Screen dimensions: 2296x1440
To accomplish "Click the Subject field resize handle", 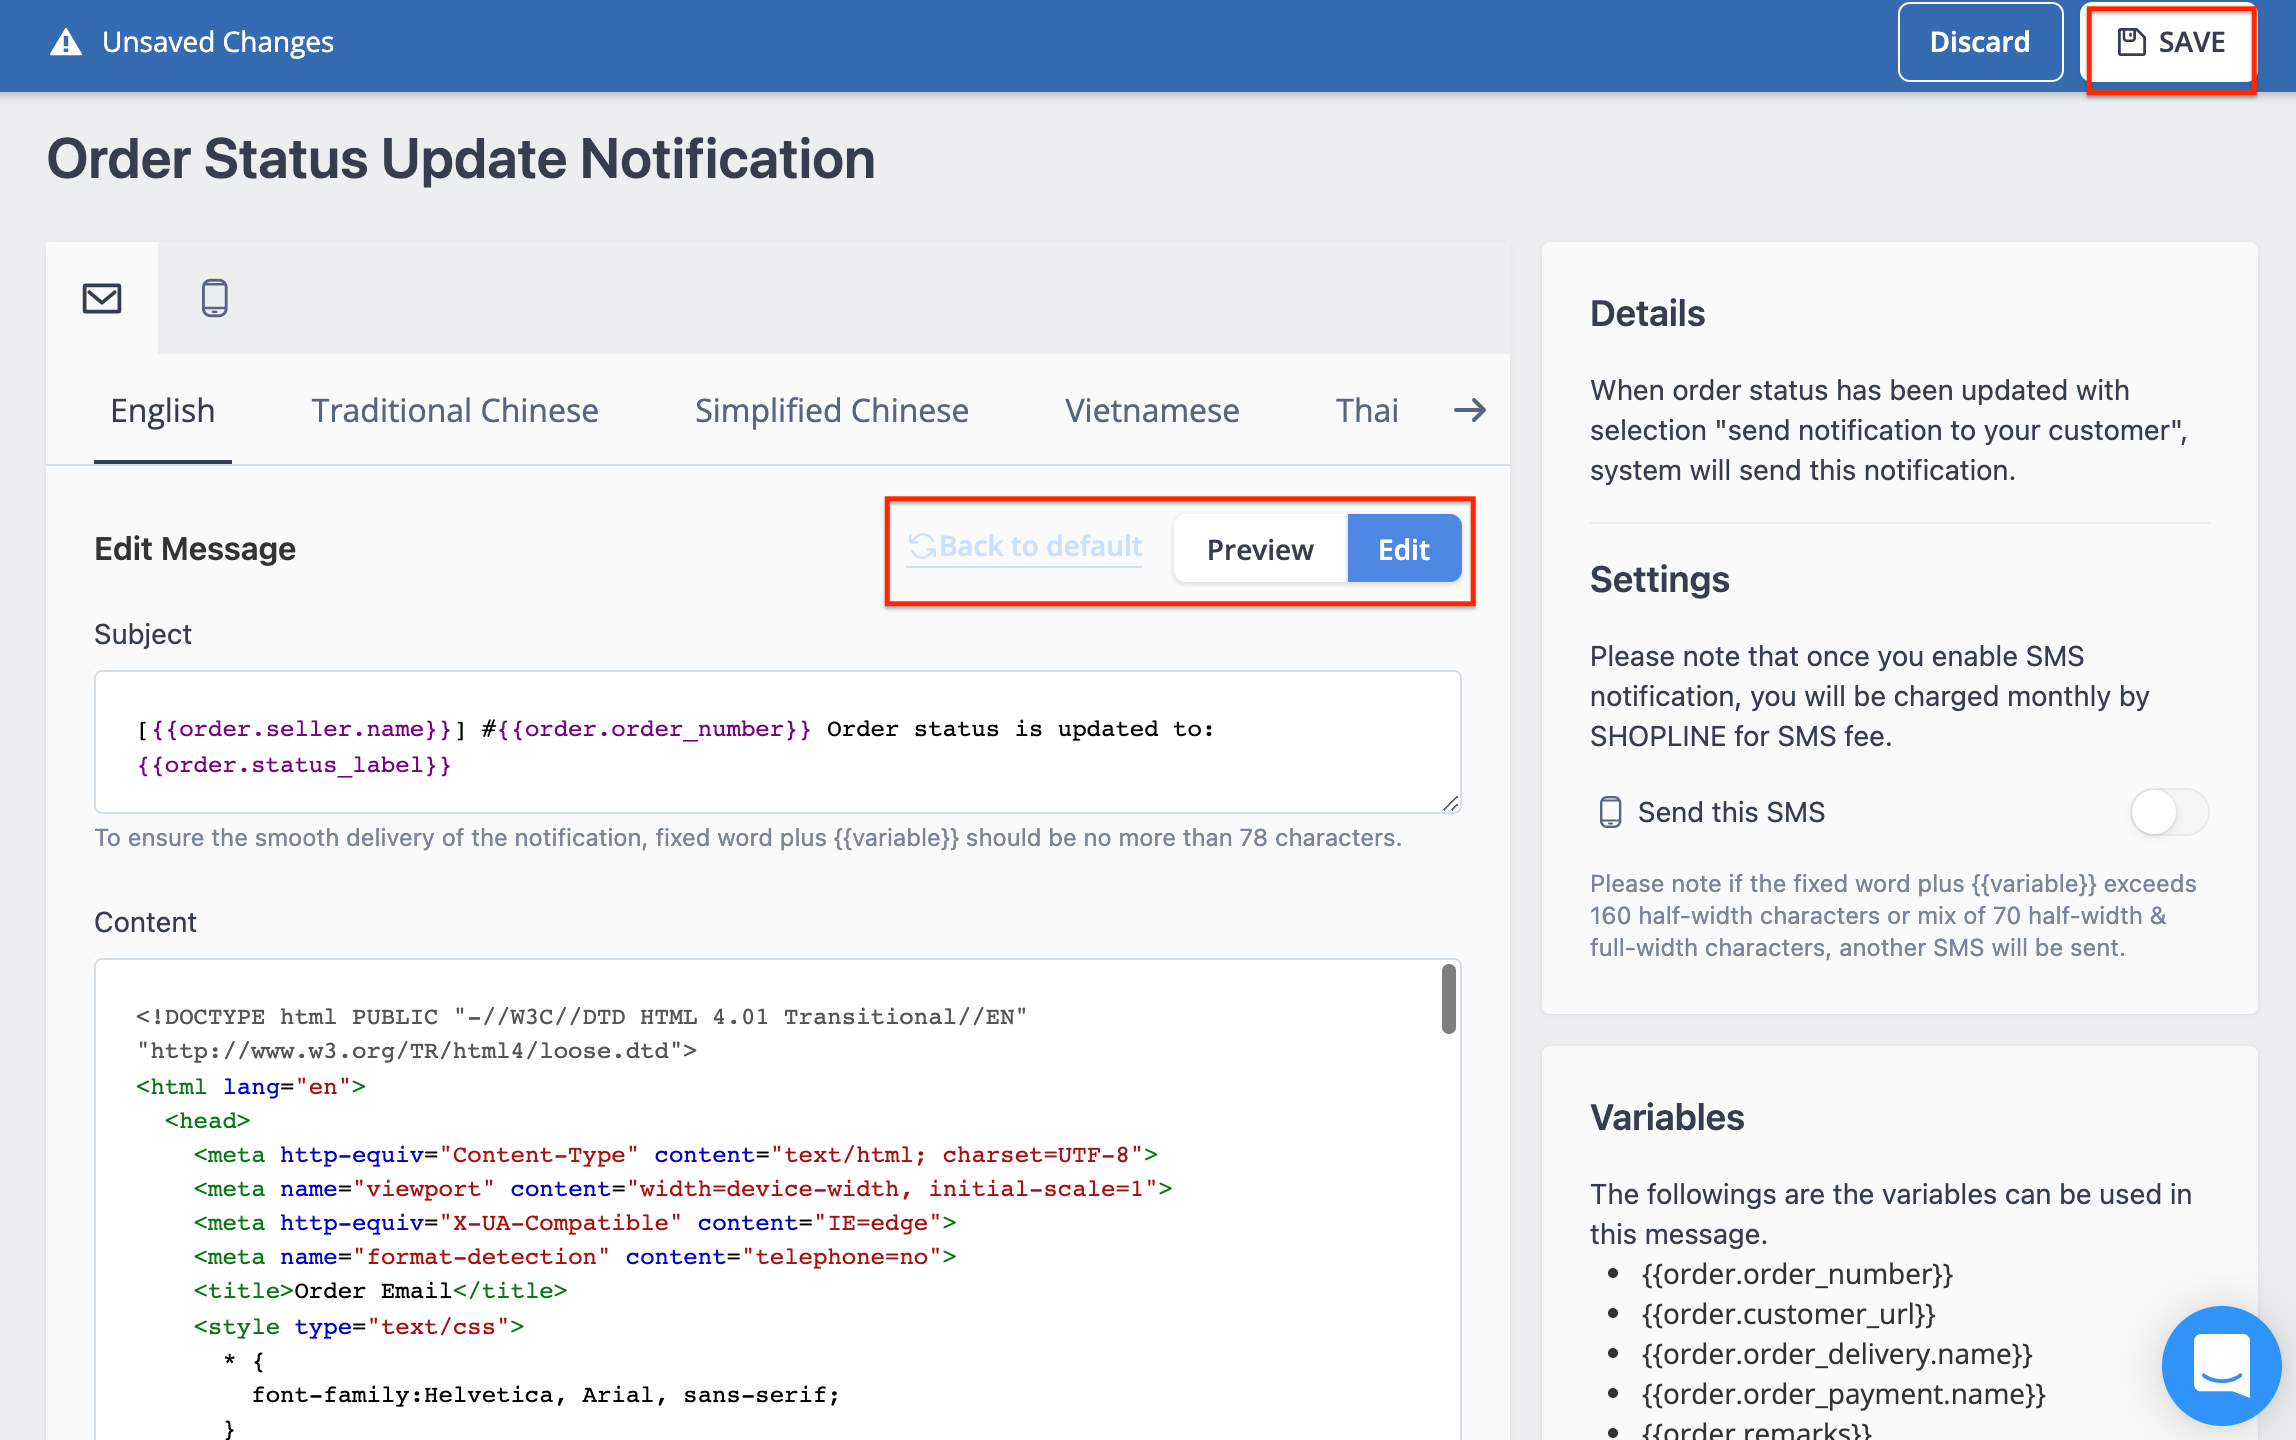I will click(x=1450, y=803).
